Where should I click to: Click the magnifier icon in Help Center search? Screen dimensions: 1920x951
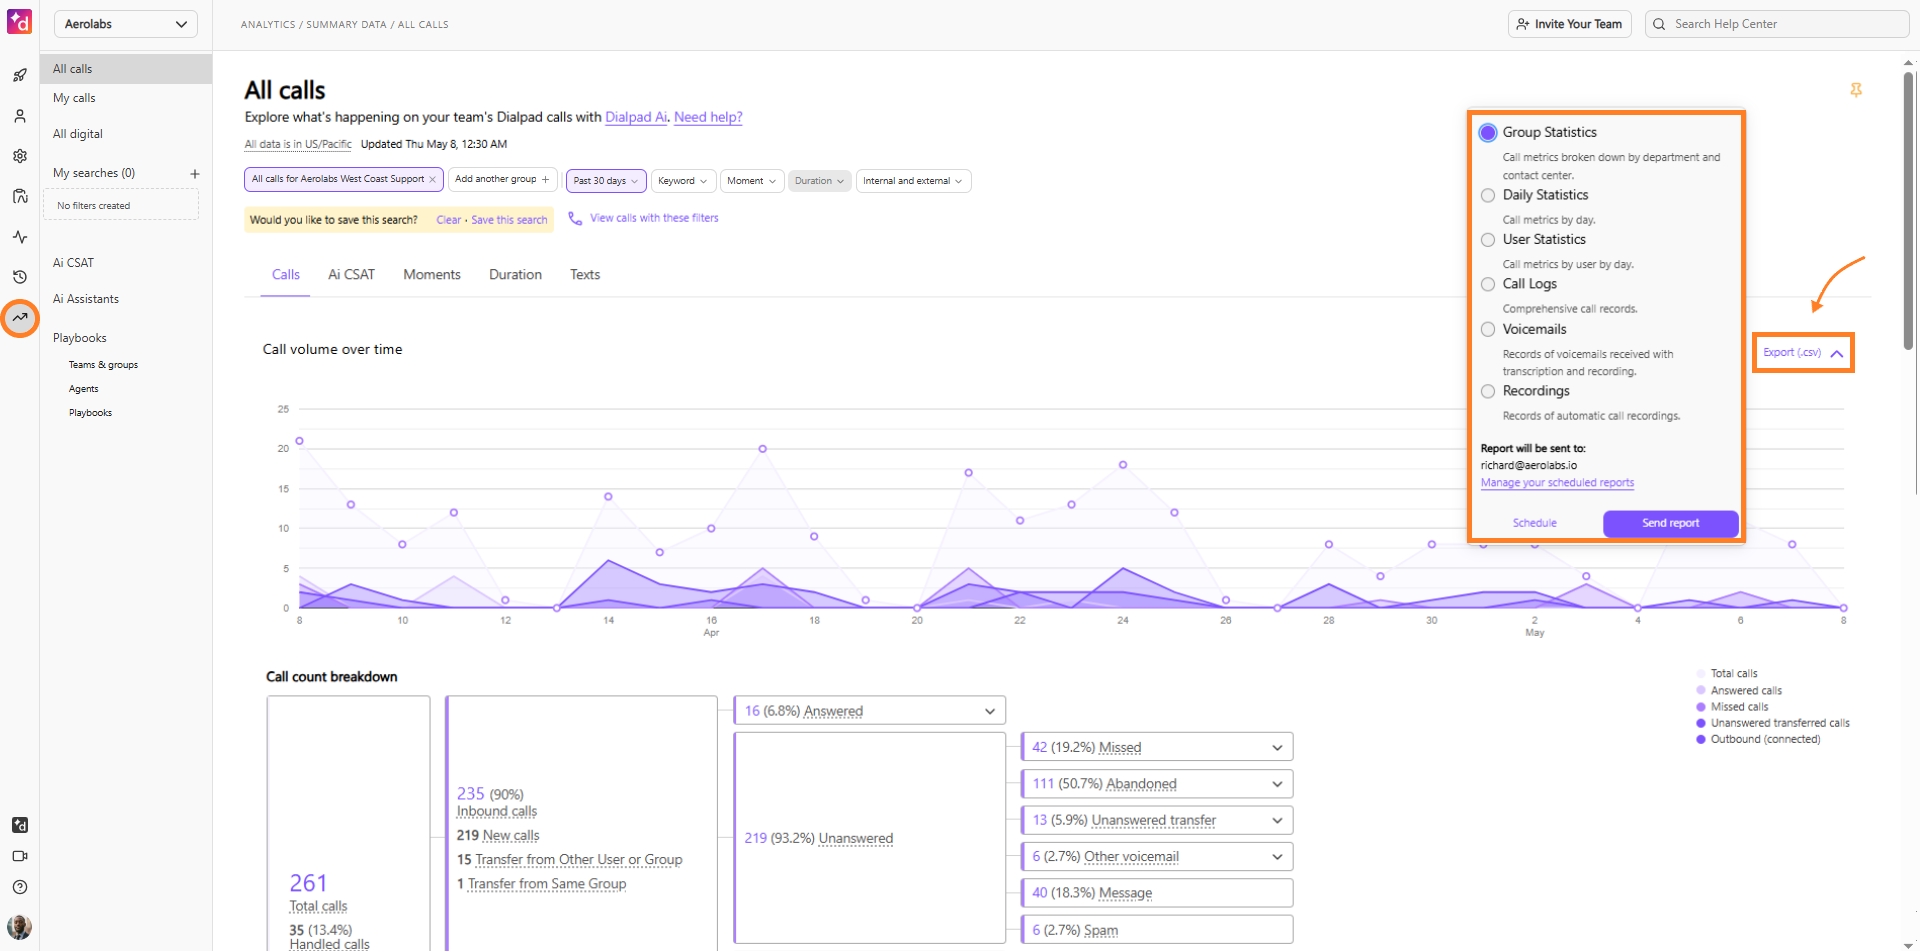pos(1660,24)
